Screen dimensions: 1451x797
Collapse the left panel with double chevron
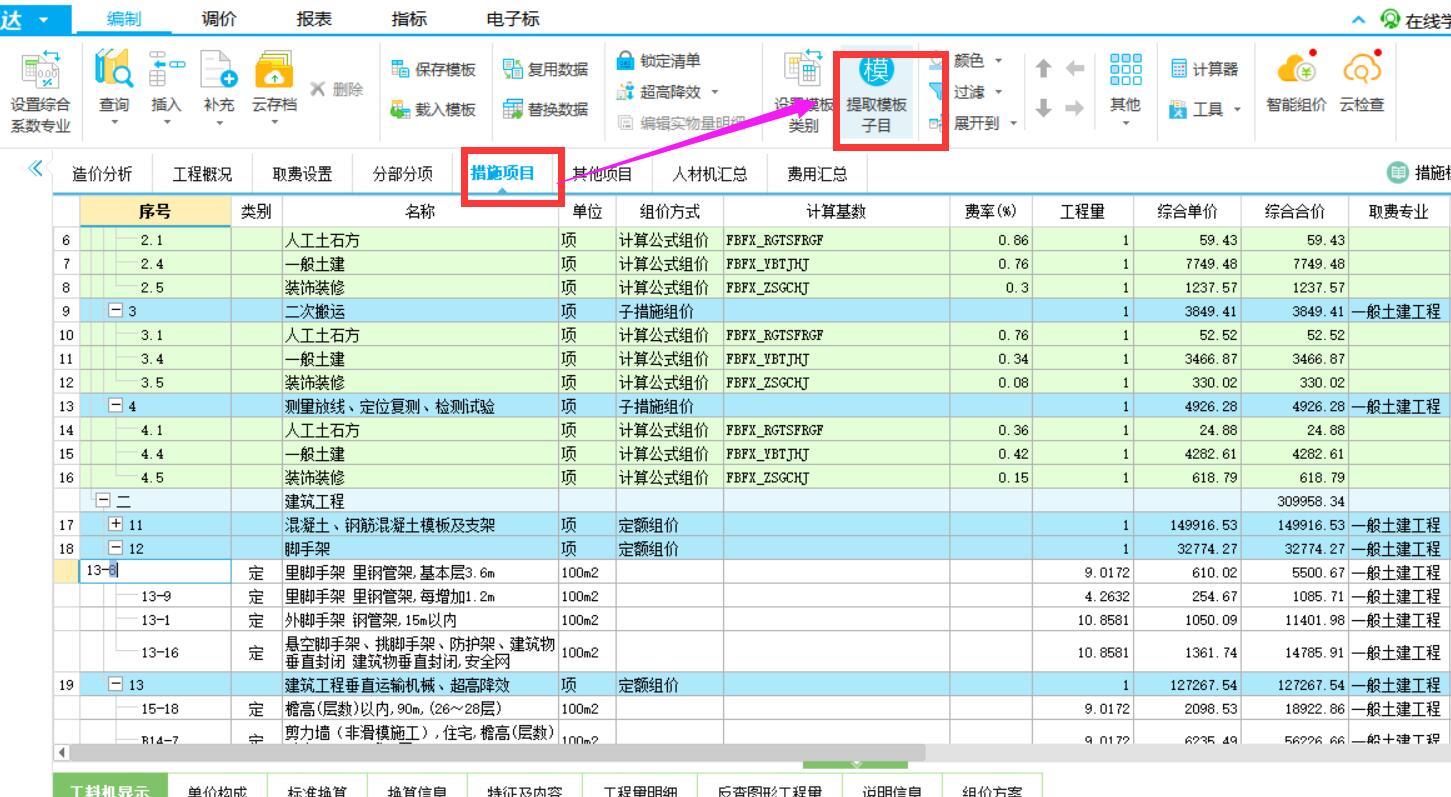[35, 167]
